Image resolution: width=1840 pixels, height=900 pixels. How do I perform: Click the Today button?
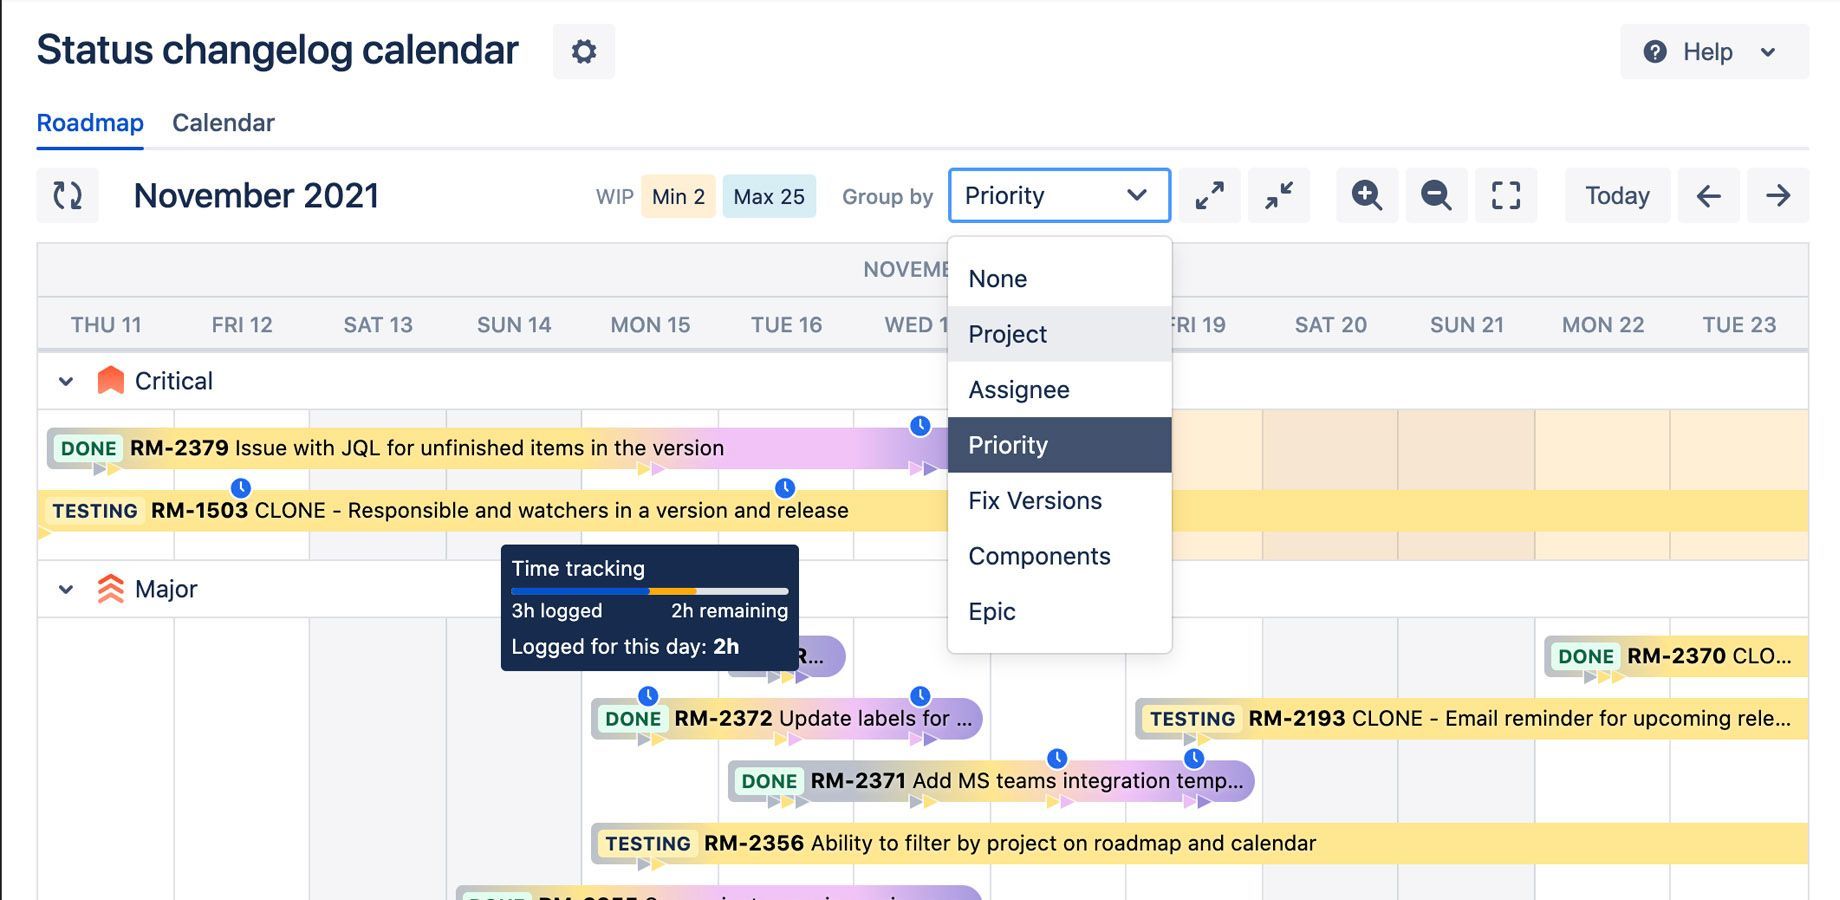(1617, 195)
